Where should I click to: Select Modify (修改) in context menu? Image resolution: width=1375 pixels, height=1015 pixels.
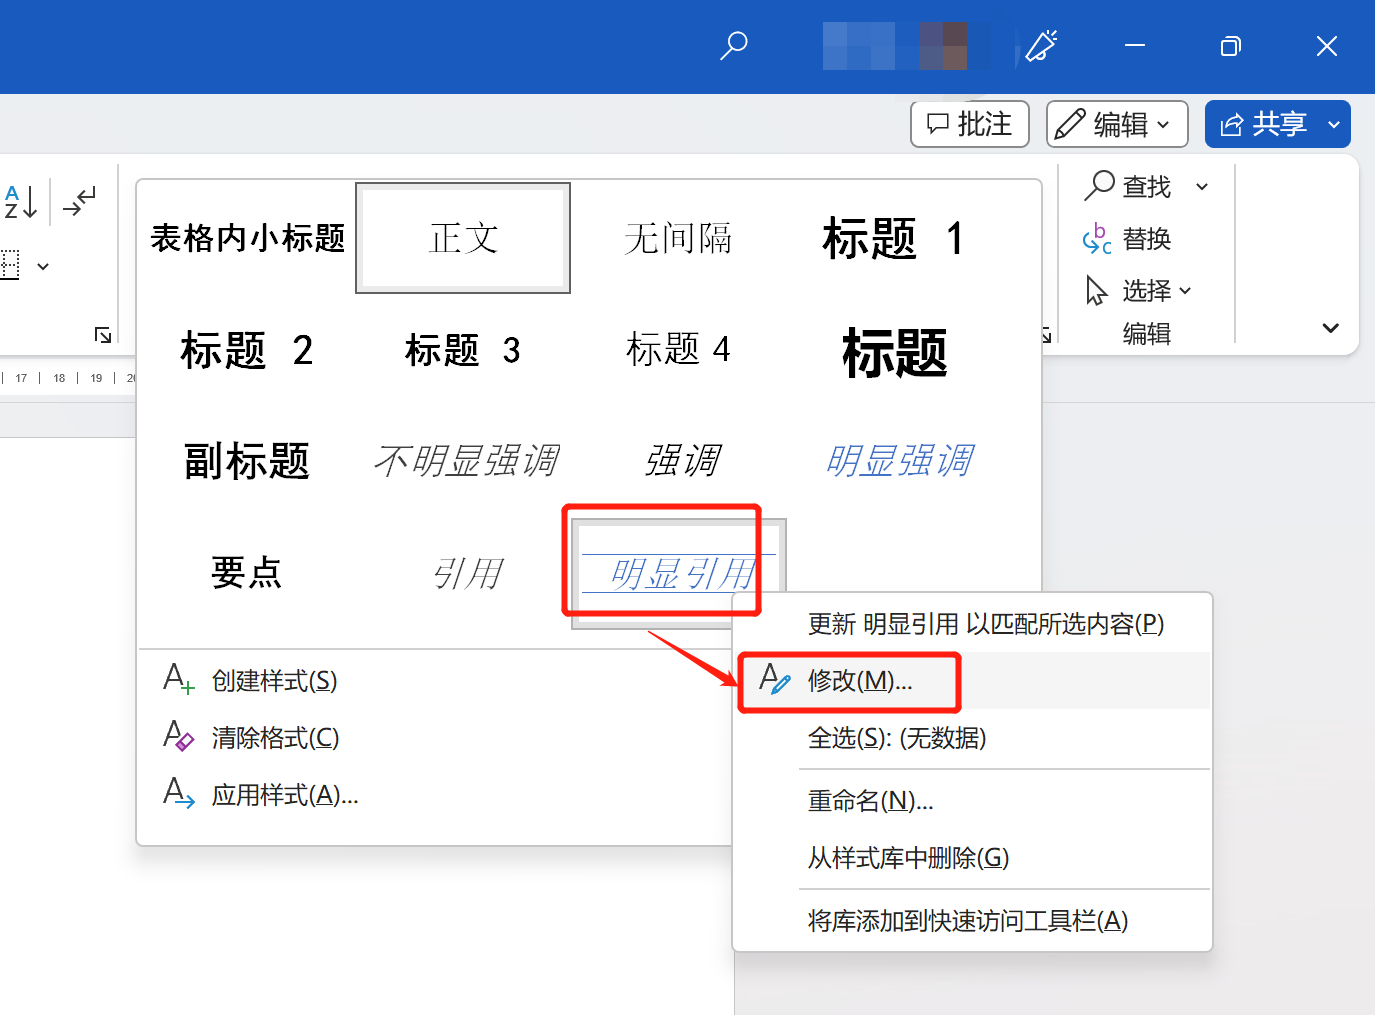(x=859, y=681)
